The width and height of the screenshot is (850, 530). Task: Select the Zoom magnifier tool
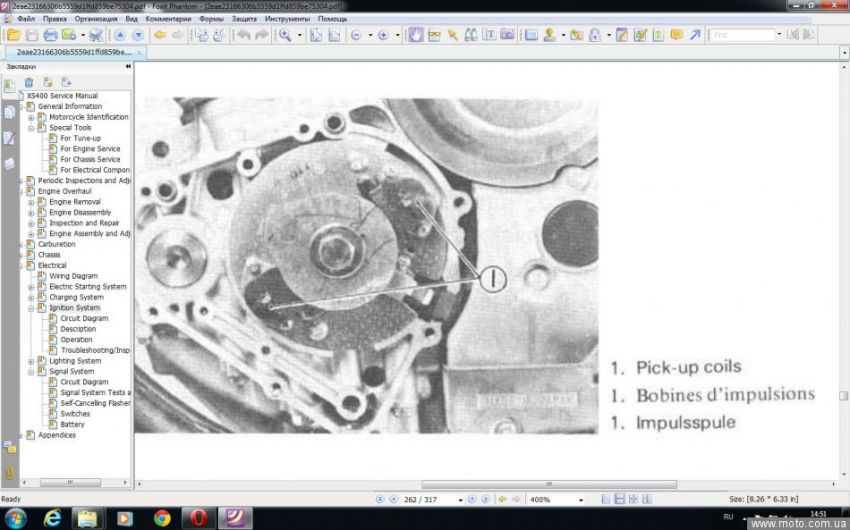tap(285, 35)
